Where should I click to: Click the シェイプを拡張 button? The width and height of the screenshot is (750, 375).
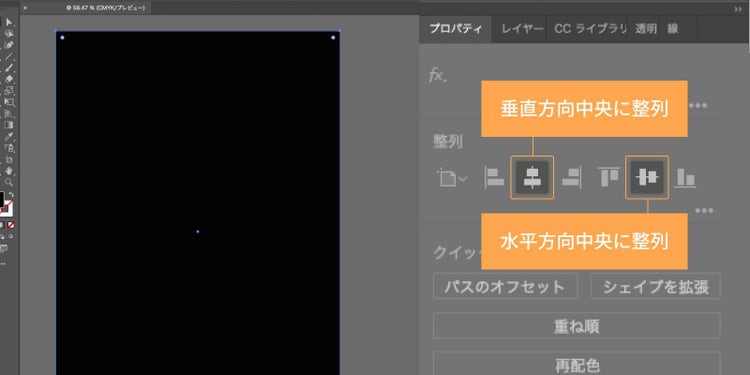[x=656, y=287]
